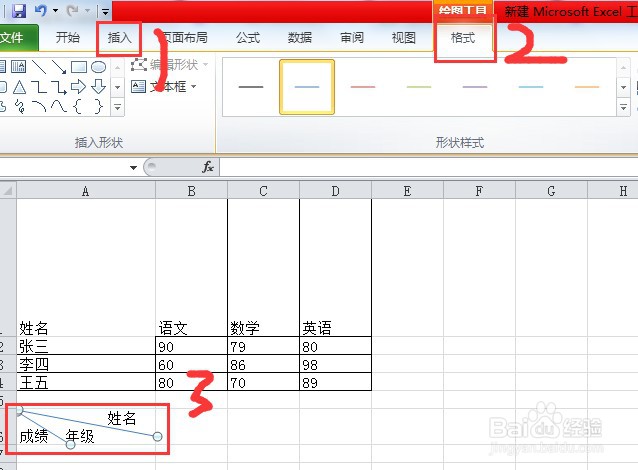The width and height of the screenshot is (638, 470).
Task: Click the Save icon in quick access toolbar
Action: point(19,11)
